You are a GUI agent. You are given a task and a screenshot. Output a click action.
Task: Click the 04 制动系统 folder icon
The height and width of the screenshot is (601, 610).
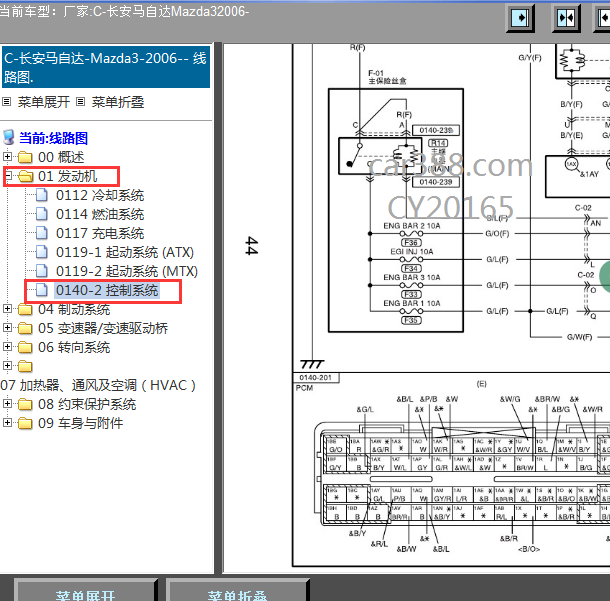click(x=25, y=309)
